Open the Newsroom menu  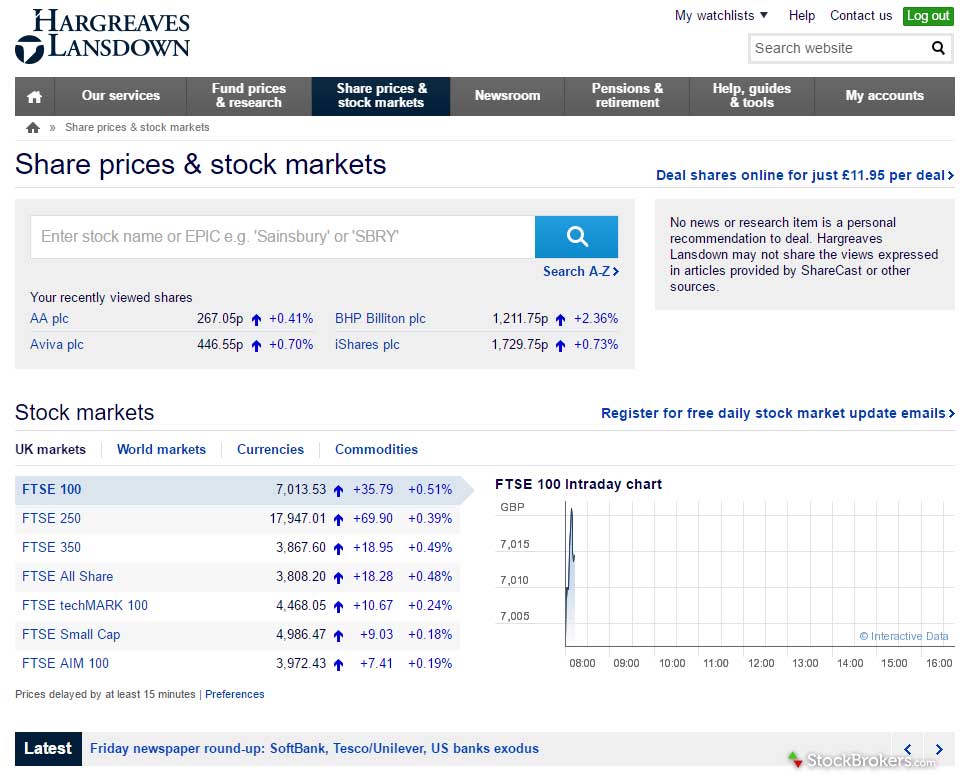[507, 96]
